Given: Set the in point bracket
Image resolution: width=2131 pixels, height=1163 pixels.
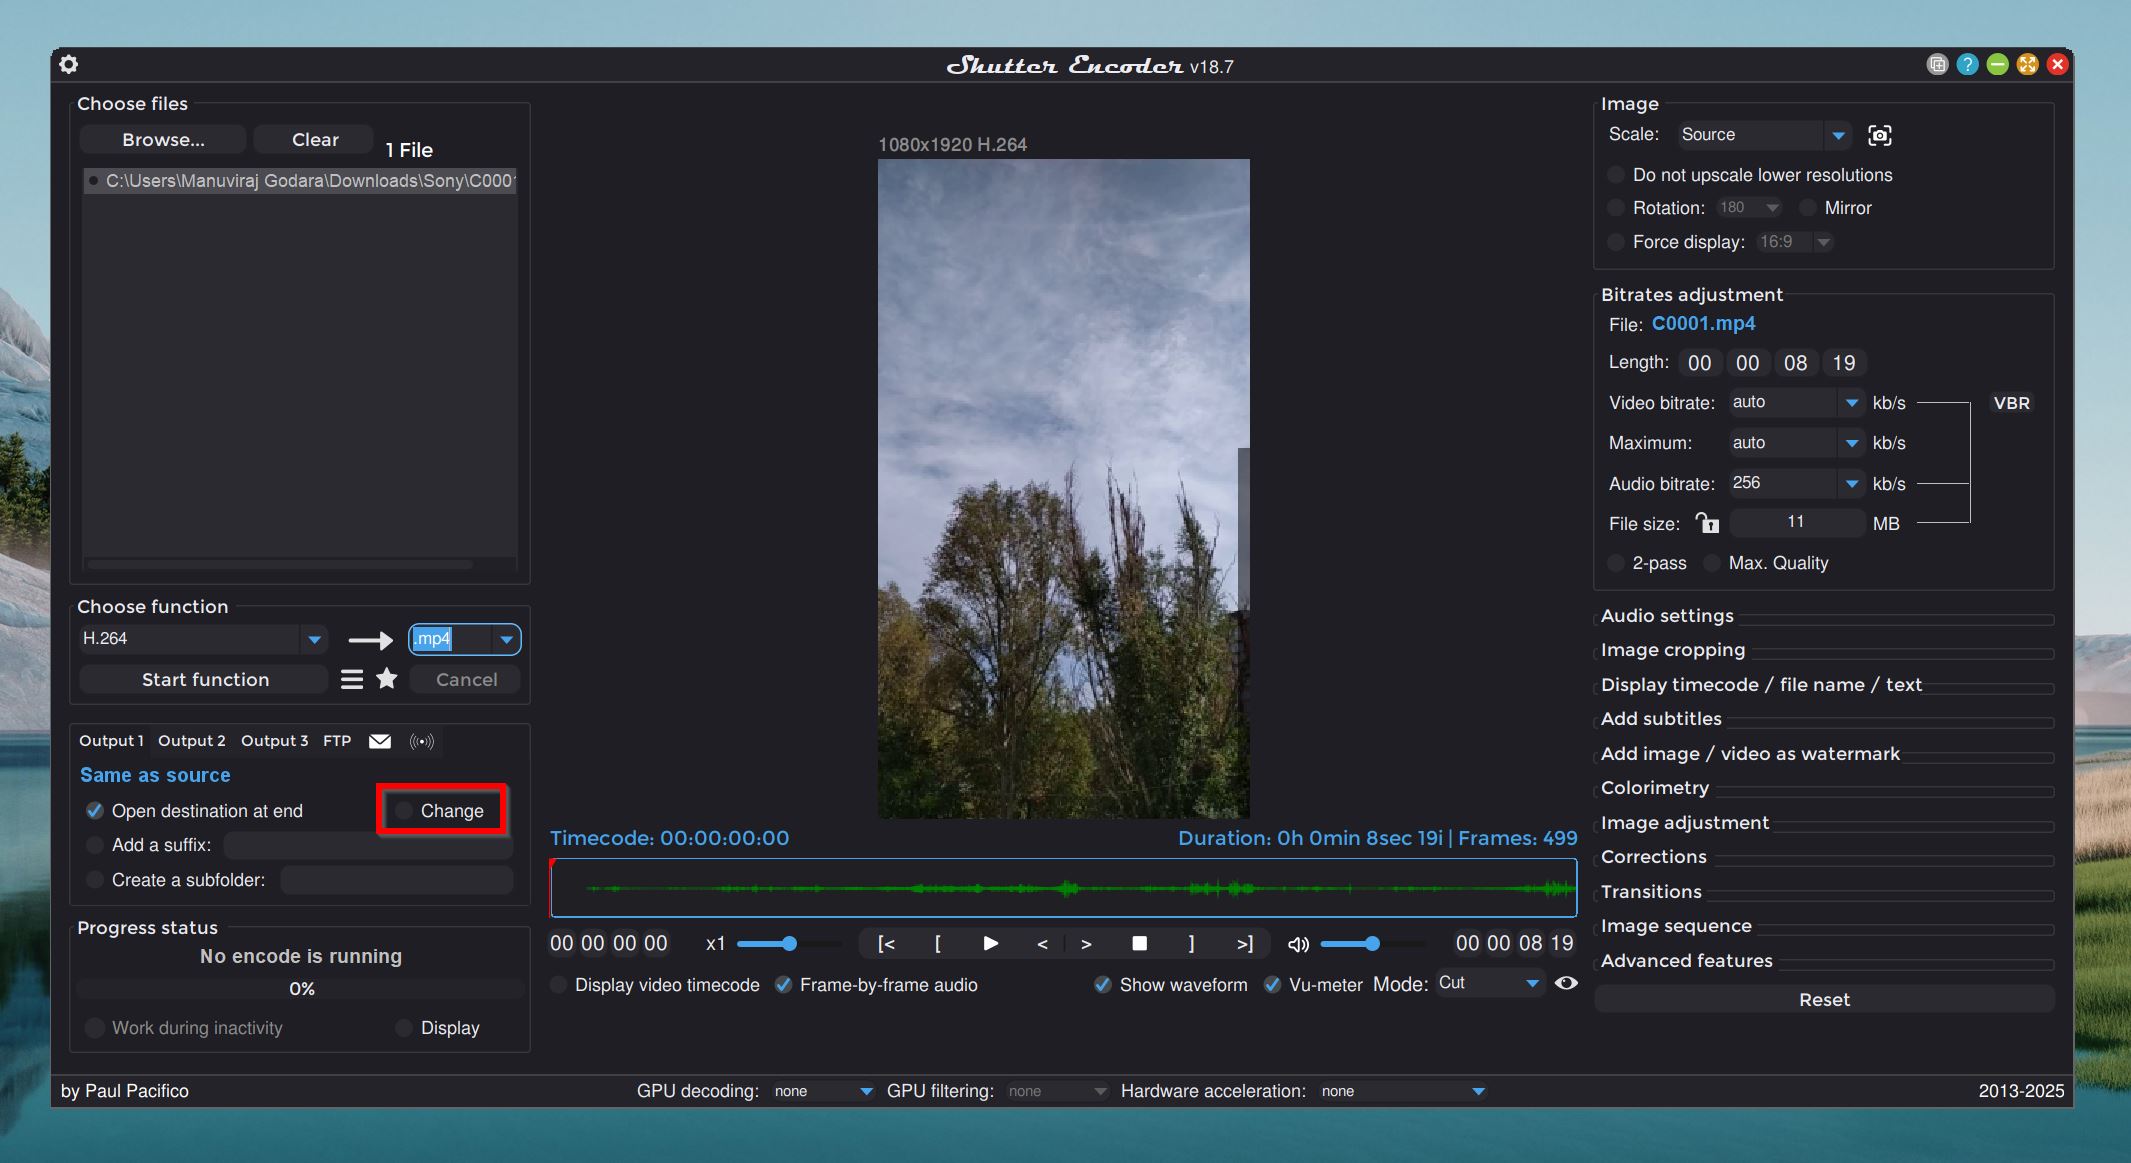Looking at the screenshot, I should tap(937, 943).
